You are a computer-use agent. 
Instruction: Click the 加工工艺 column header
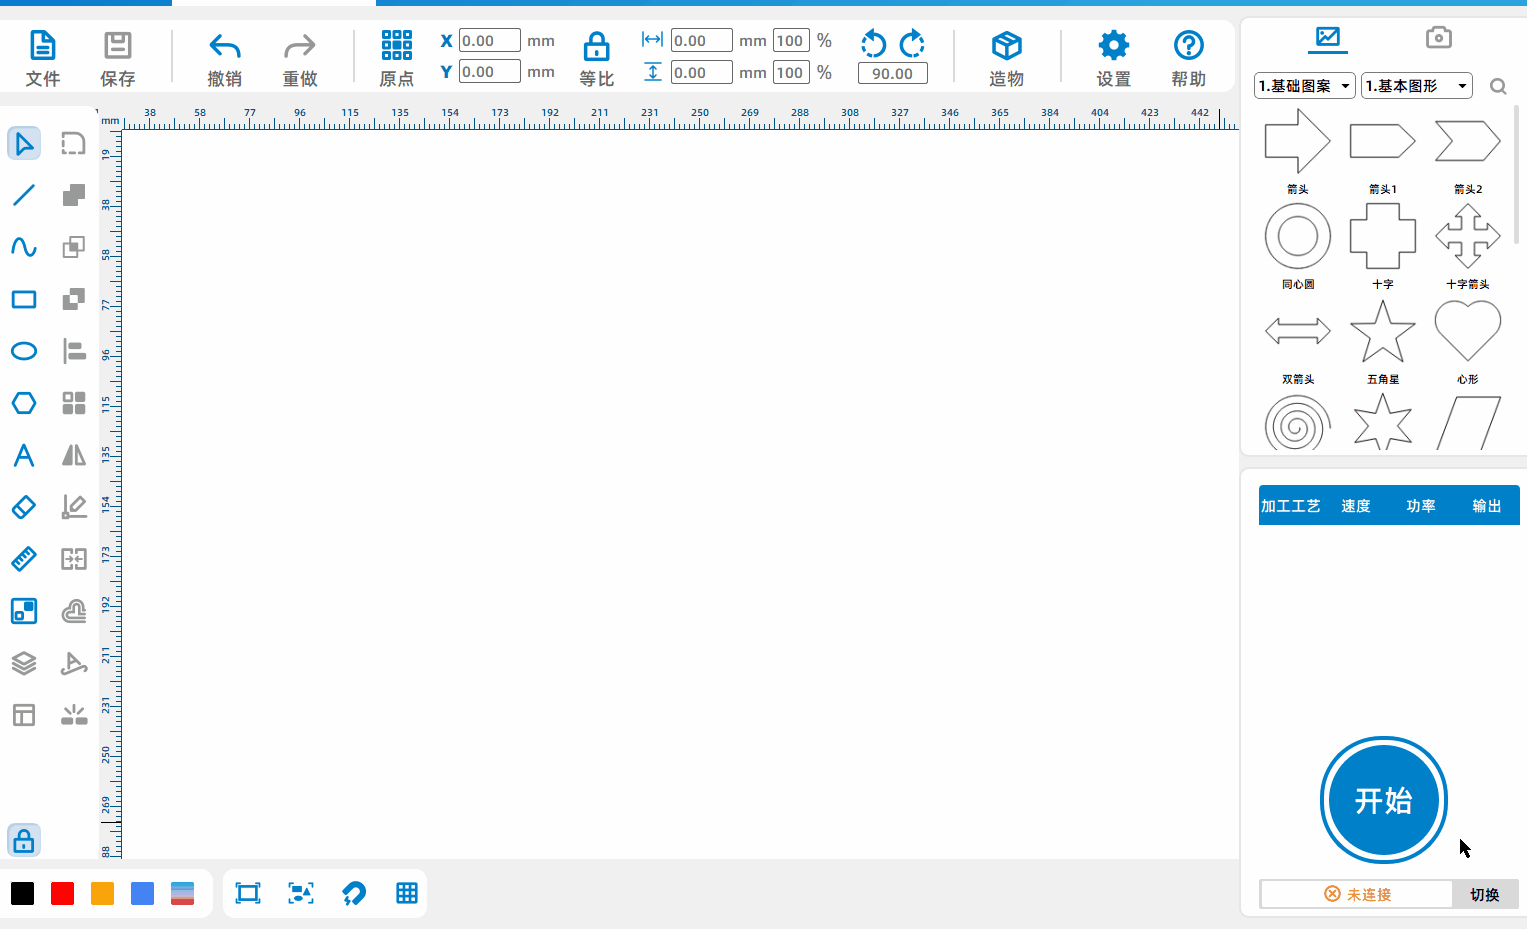tap(1290, 506)
